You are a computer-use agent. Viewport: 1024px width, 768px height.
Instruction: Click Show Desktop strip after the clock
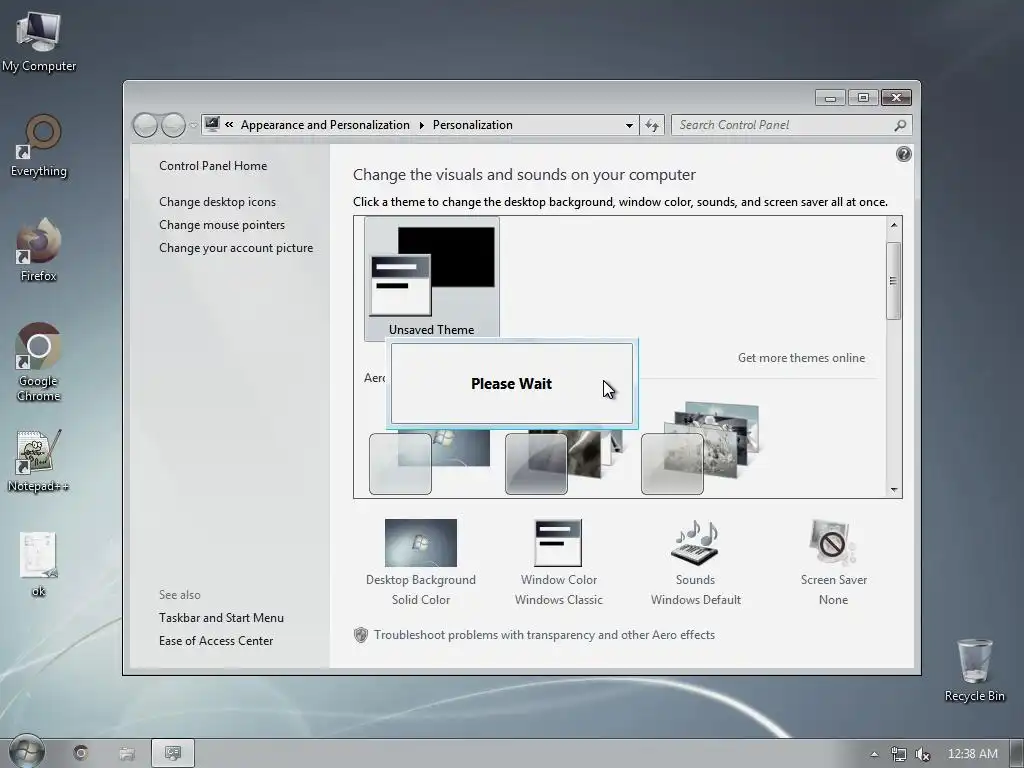click(x=1017, y=754)
